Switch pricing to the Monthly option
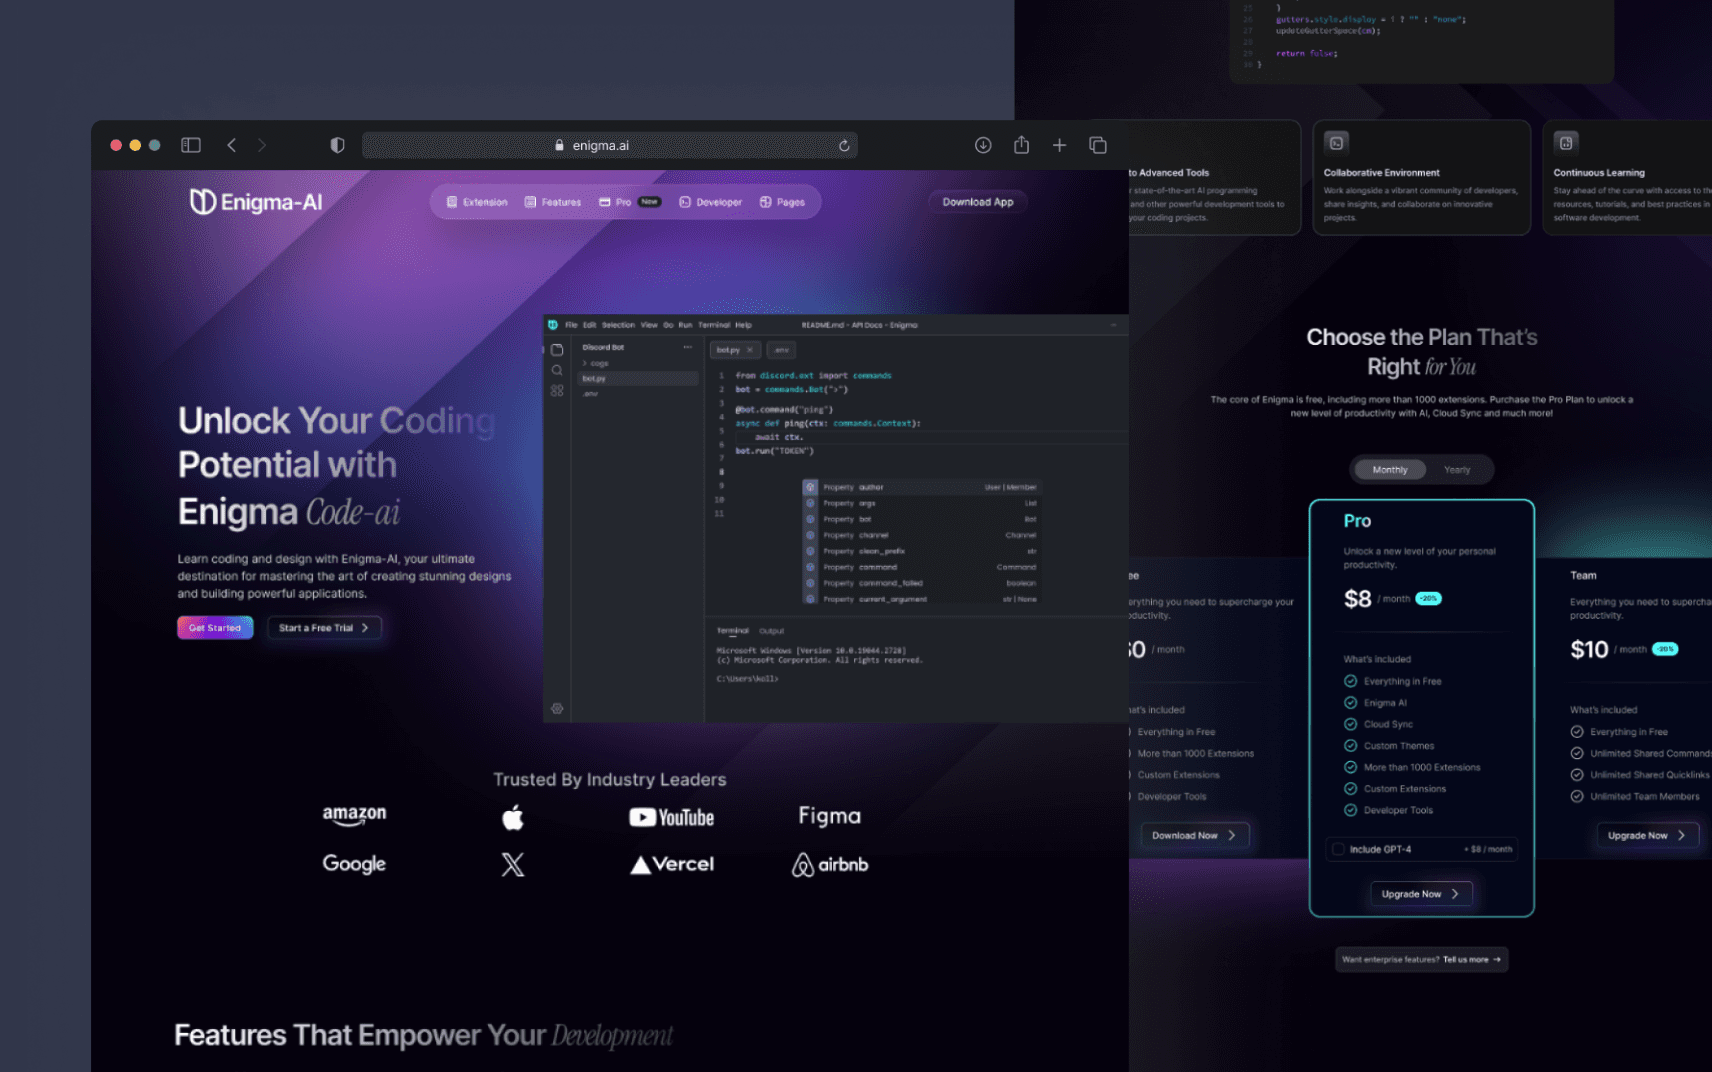This screenshot has width=1712, height=1072. click(x=1389, y=470)
